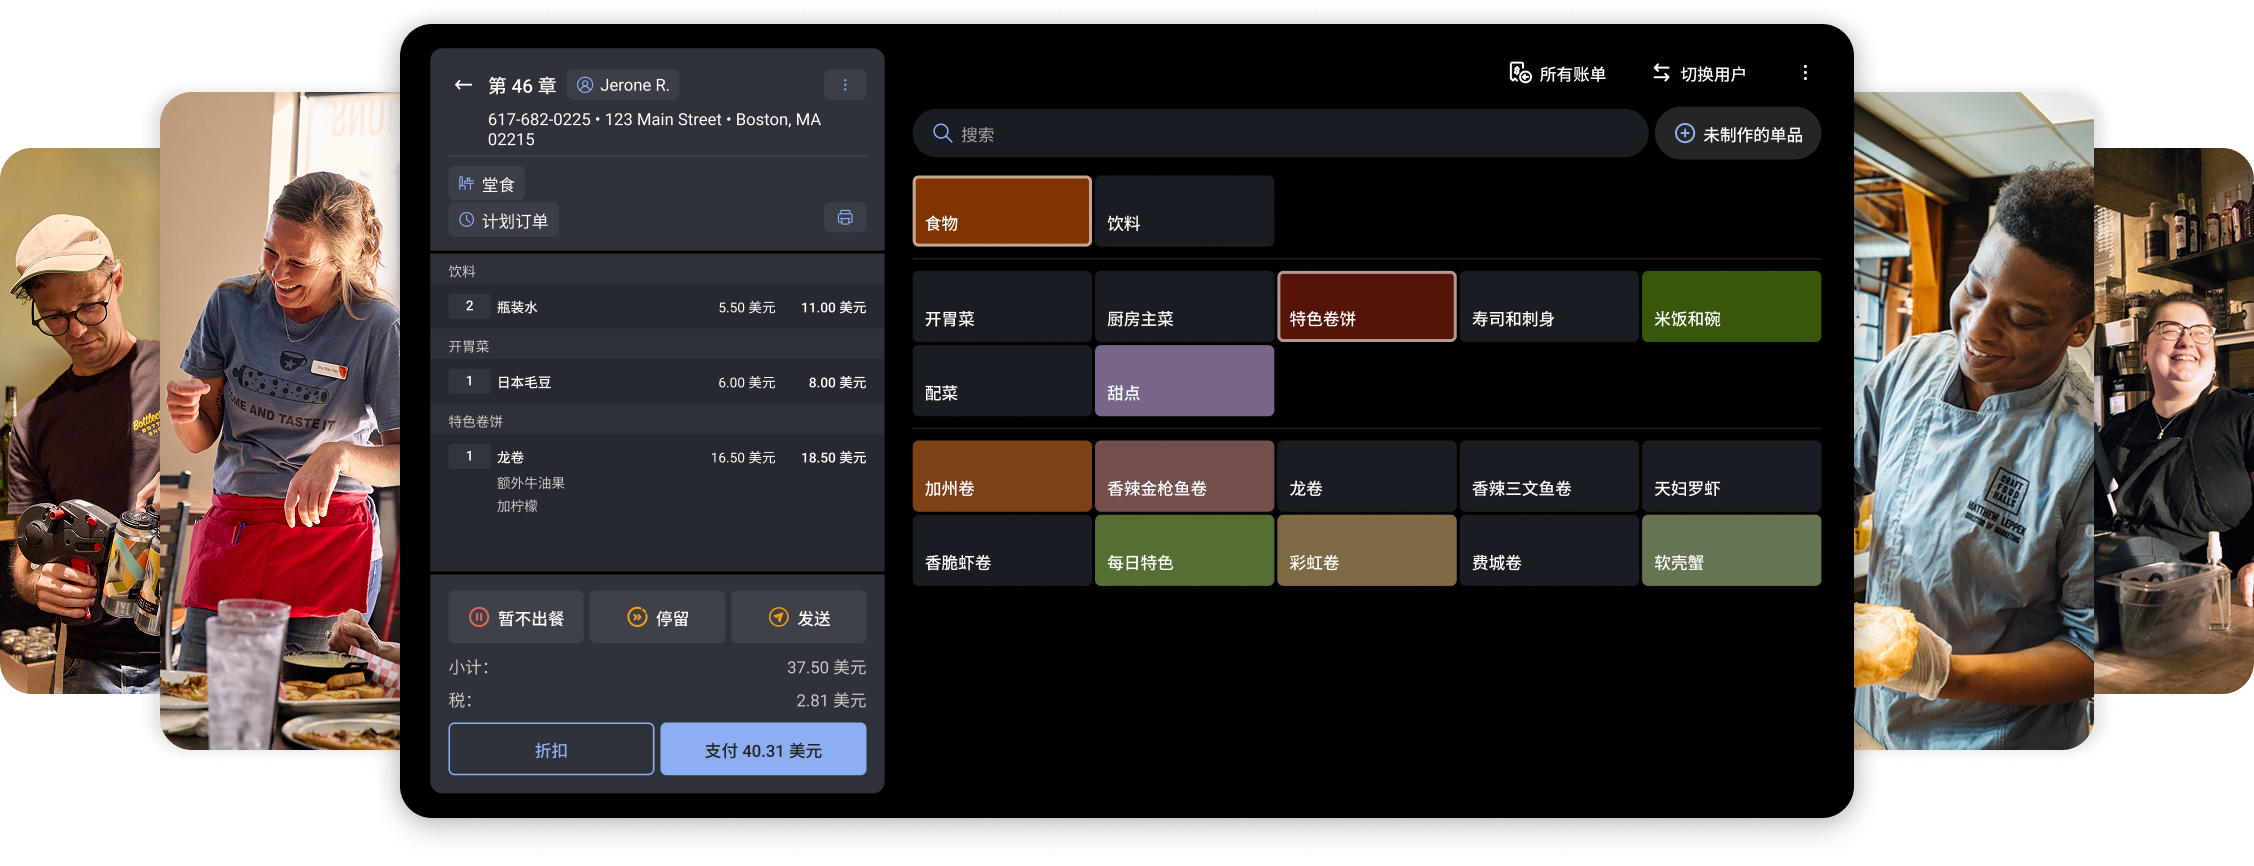Open the 配菜 subcategory
The width and height of the screenshot is (2254, 866).
pyautogui.click(x=1002, y=381)
